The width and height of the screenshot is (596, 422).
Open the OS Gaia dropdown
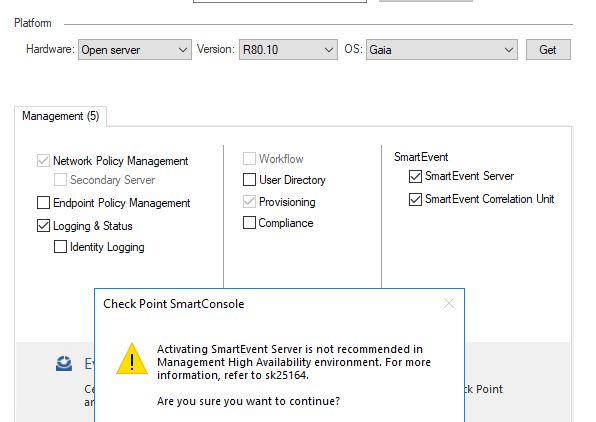click(x=442, y=50)
